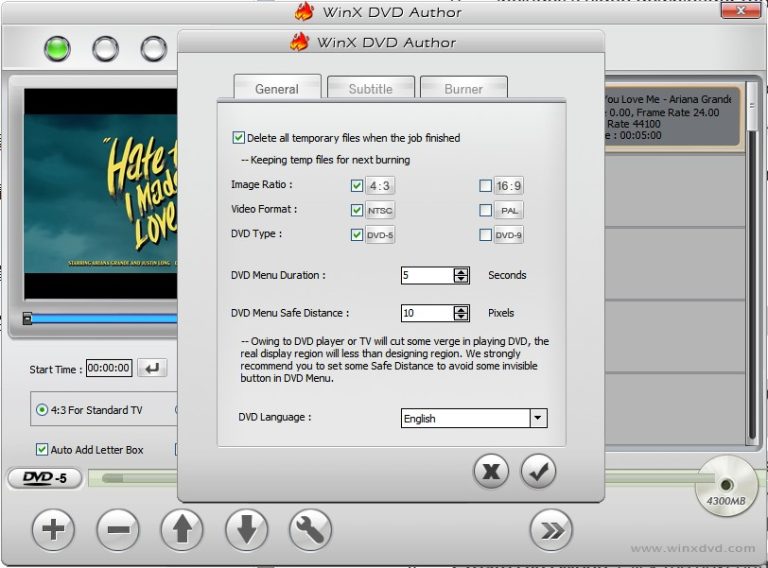This screenshot has width=768, height=568.
Task: Click the second gray step indicator
Action: tap(105, 49)
